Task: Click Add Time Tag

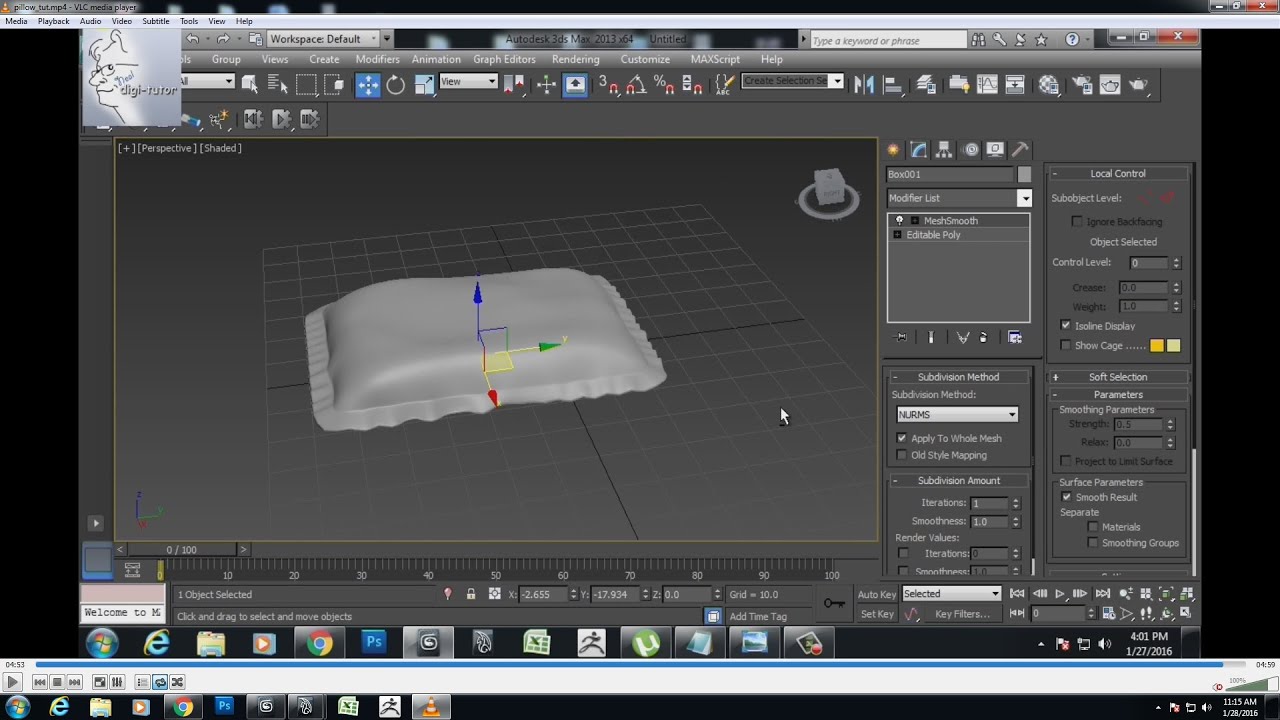Action: point(758,616)
